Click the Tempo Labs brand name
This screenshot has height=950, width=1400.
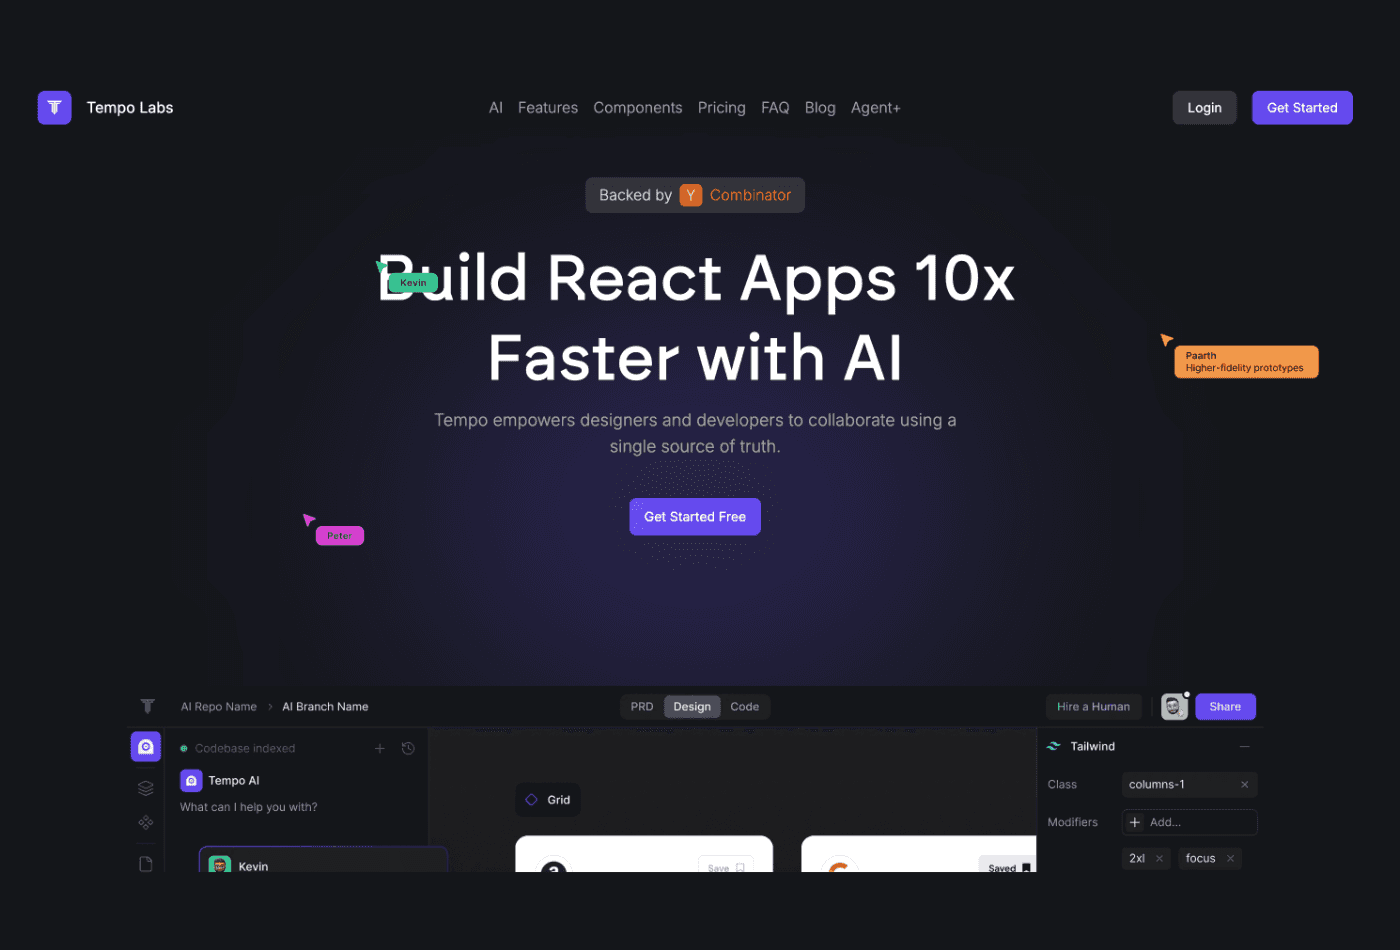130,108
